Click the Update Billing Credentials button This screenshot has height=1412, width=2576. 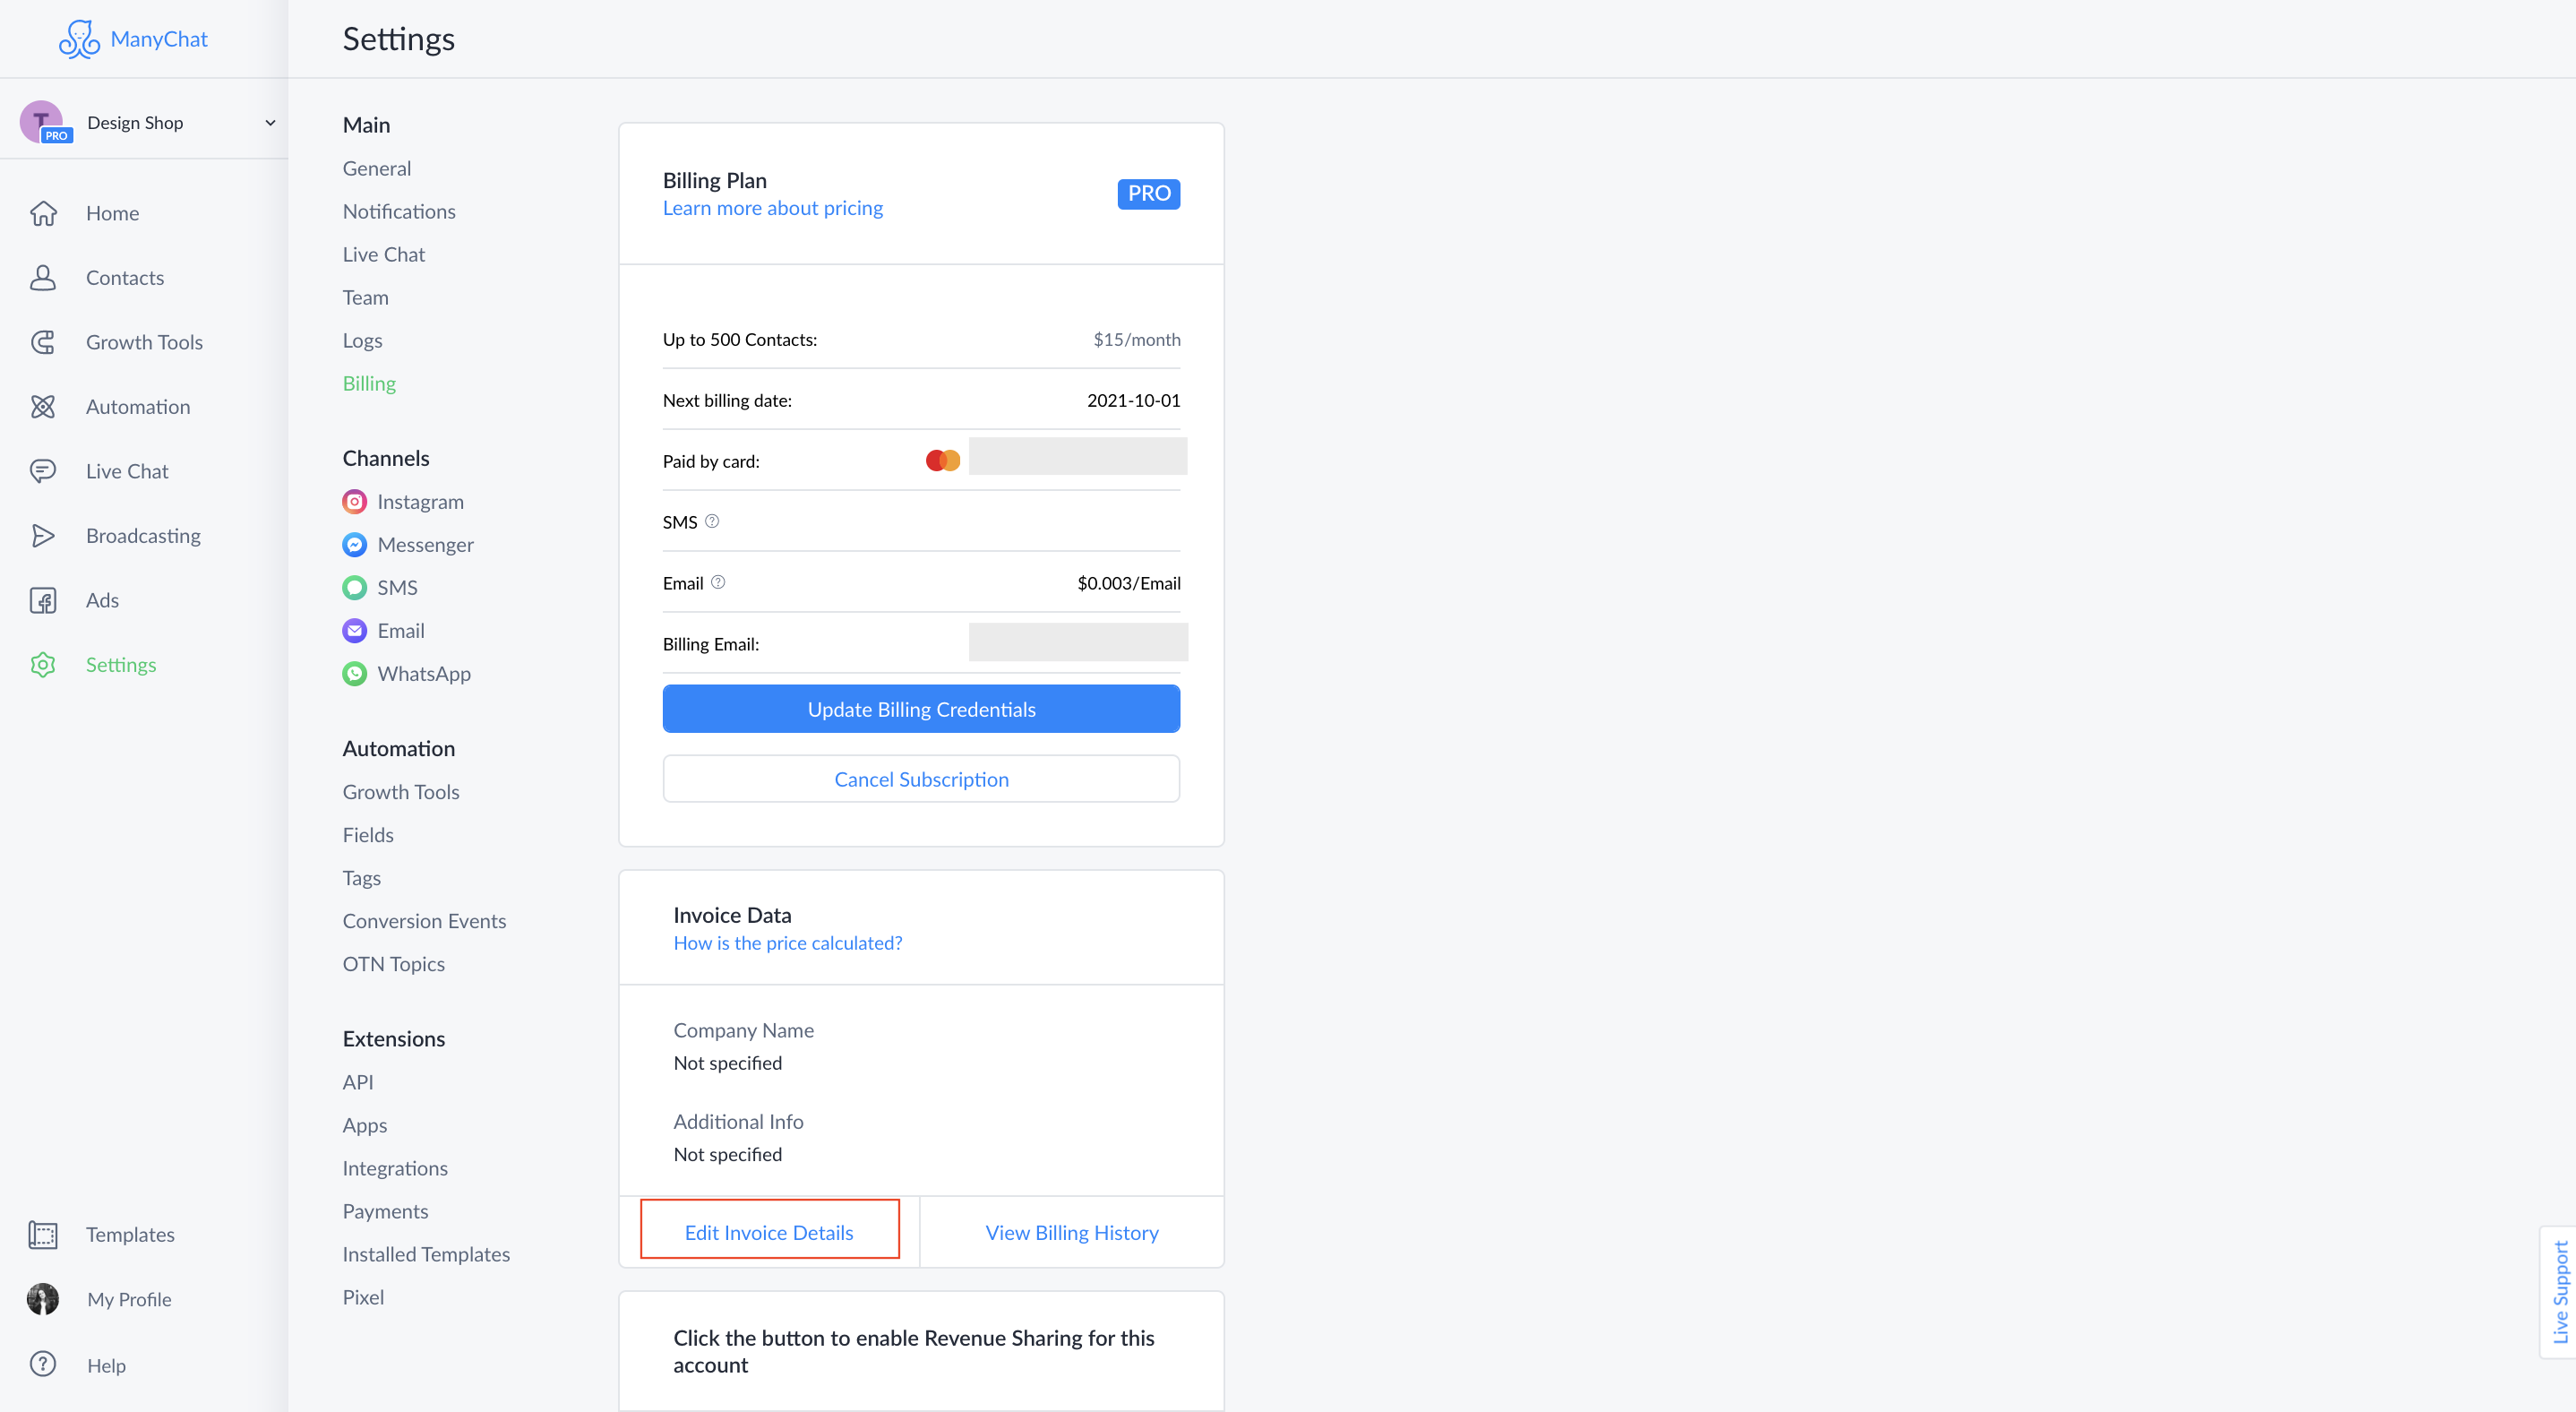pos(920,708)
